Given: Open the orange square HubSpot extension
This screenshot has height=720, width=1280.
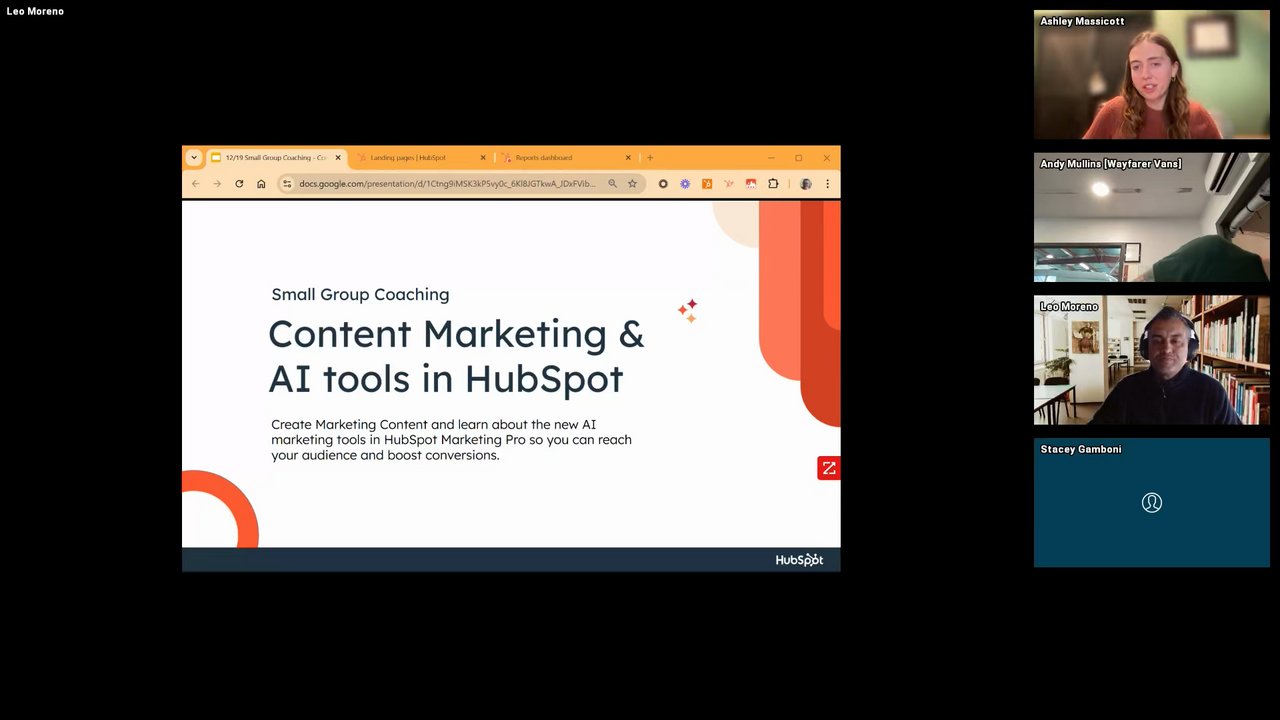Looking at the screenshot, I should click(707, 184).
